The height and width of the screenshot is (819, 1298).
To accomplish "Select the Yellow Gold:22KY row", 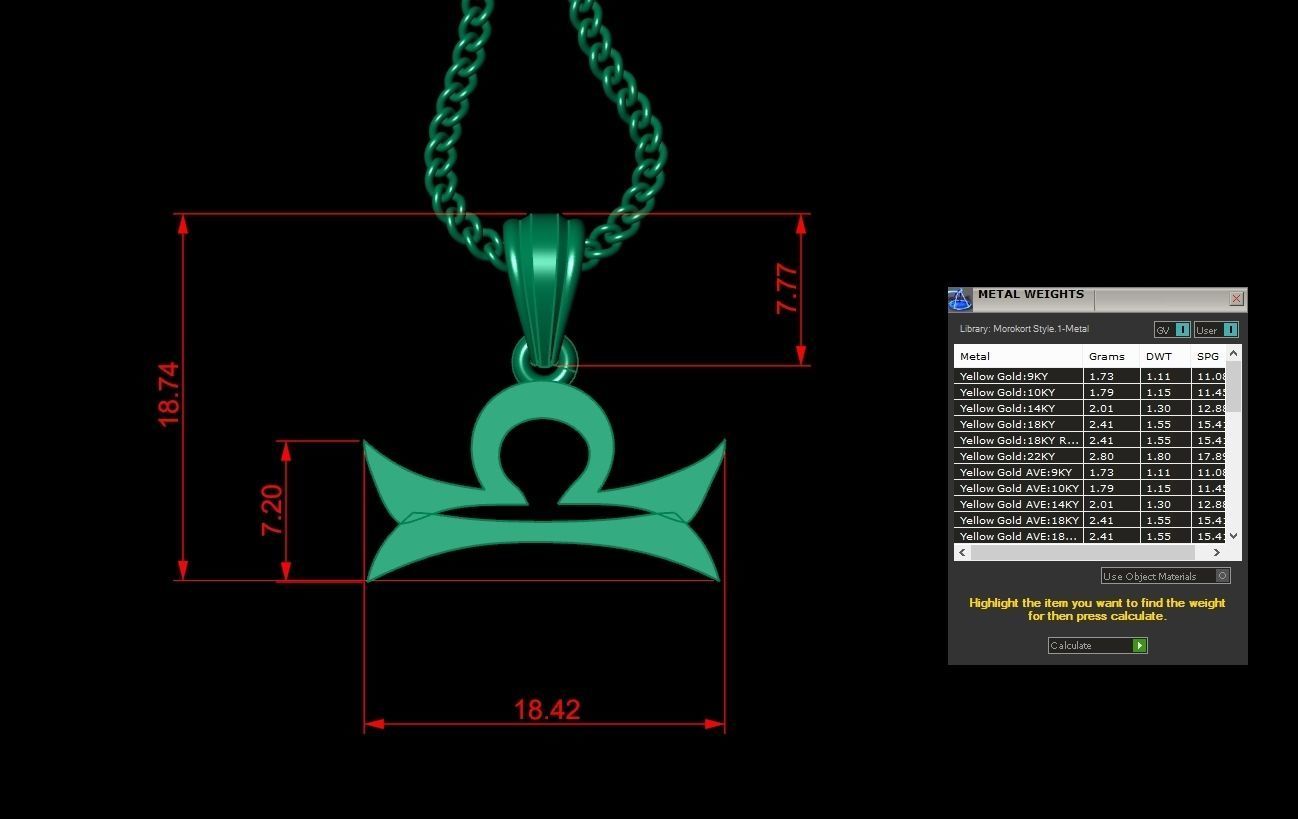I will point(1090,456).
